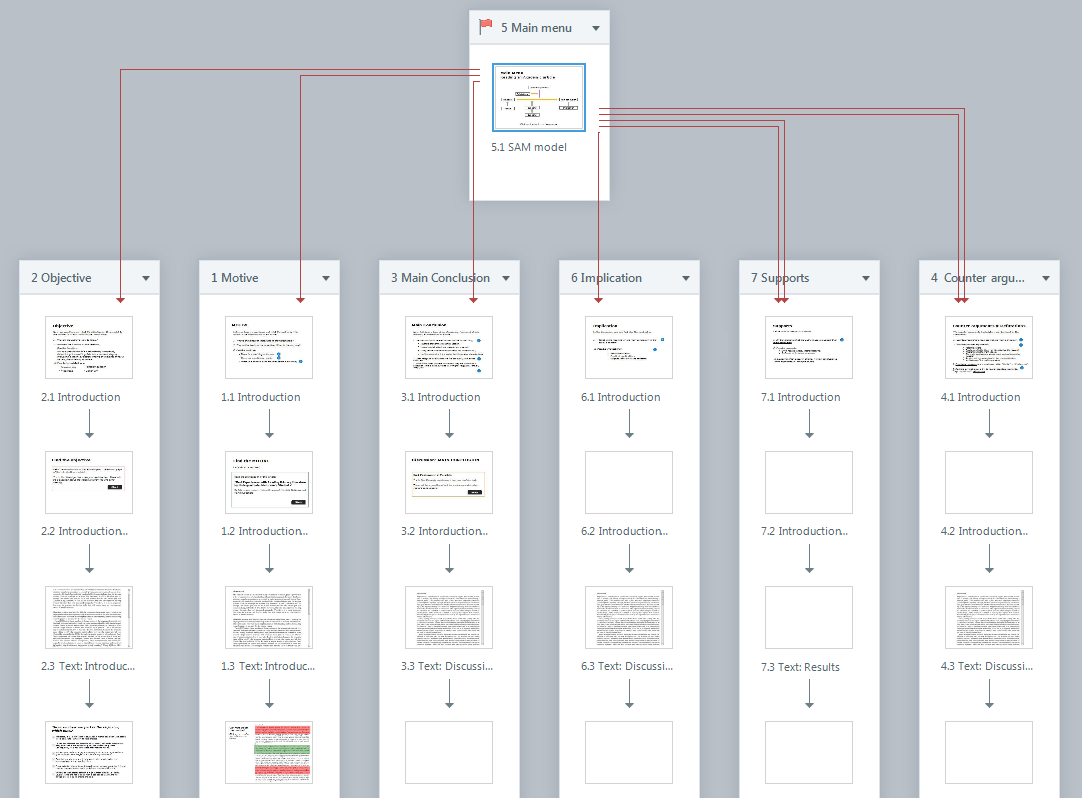Select slide 1.2 Introduction thumbnail in Motive
This screenshot has width=1082, height=798.
pyautogui.click(x=269, y=482)
